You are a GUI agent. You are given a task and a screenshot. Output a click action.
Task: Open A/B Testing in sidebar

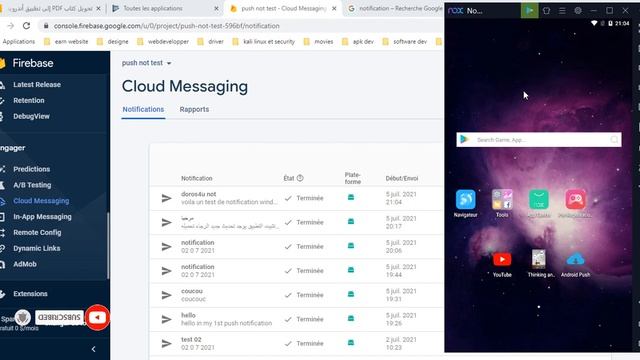[x=32, y=185]
